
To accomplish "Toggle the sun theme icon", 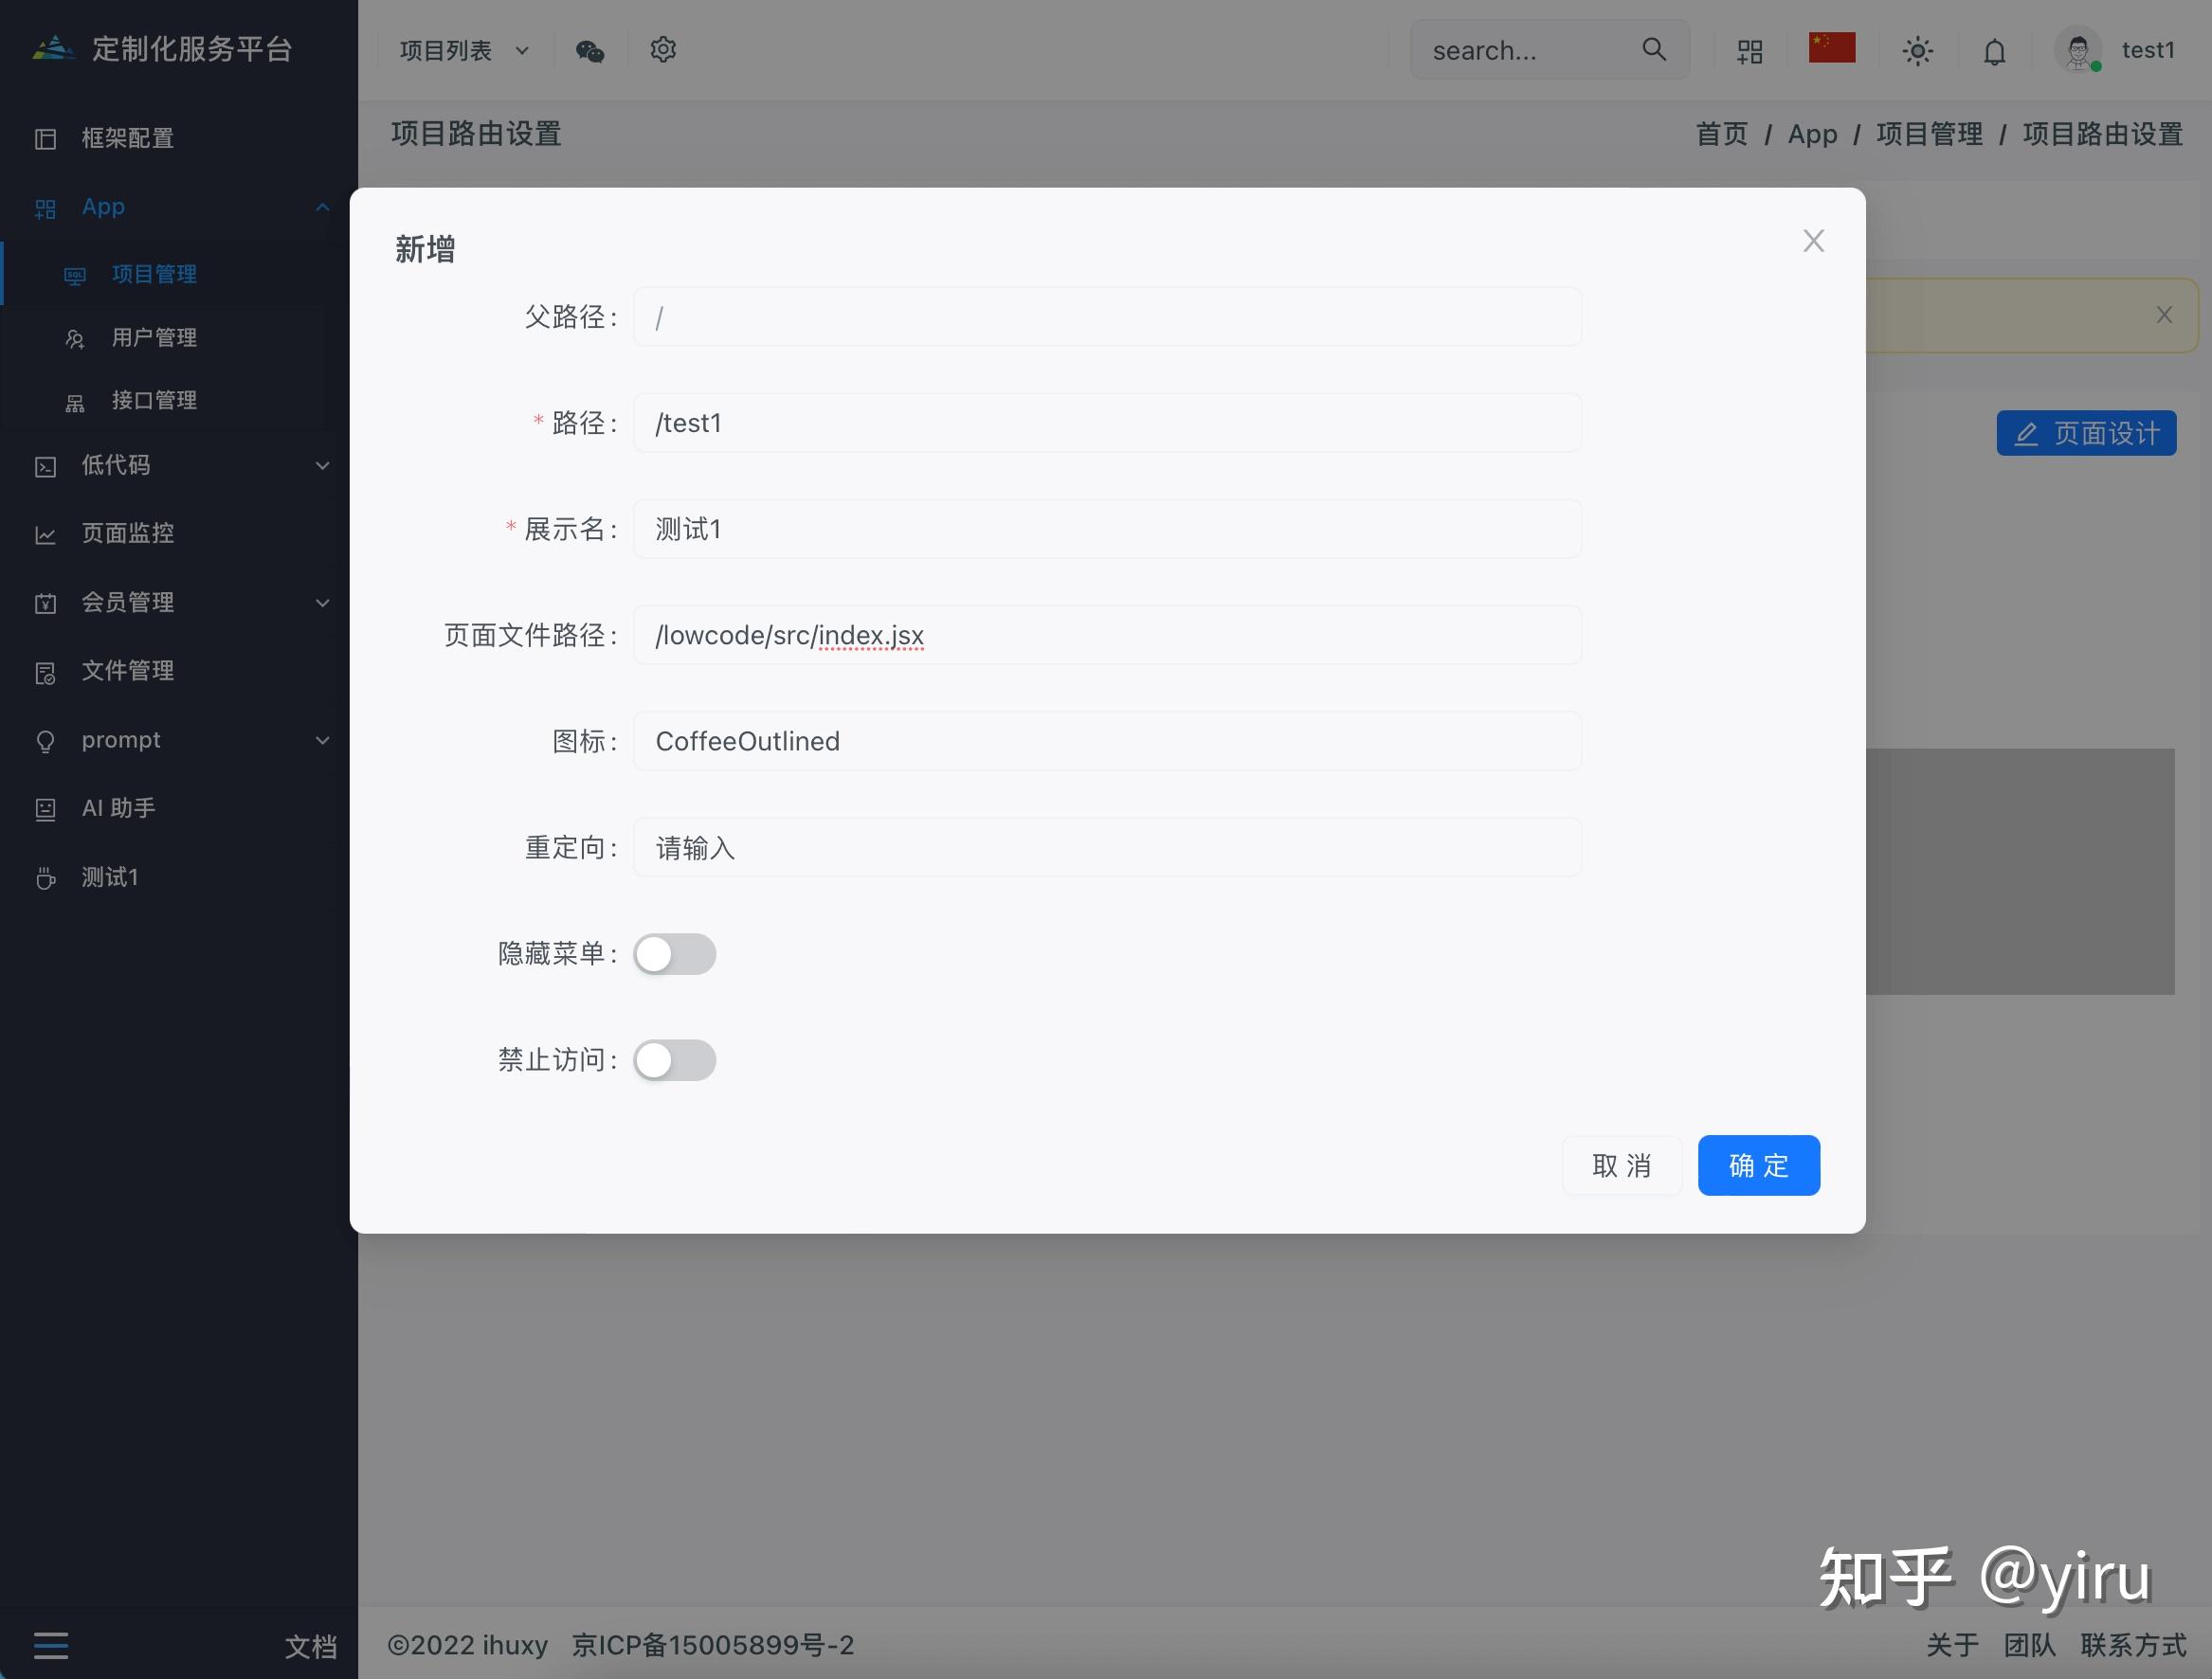I will pyautogui.click(x=1917, y=51).
